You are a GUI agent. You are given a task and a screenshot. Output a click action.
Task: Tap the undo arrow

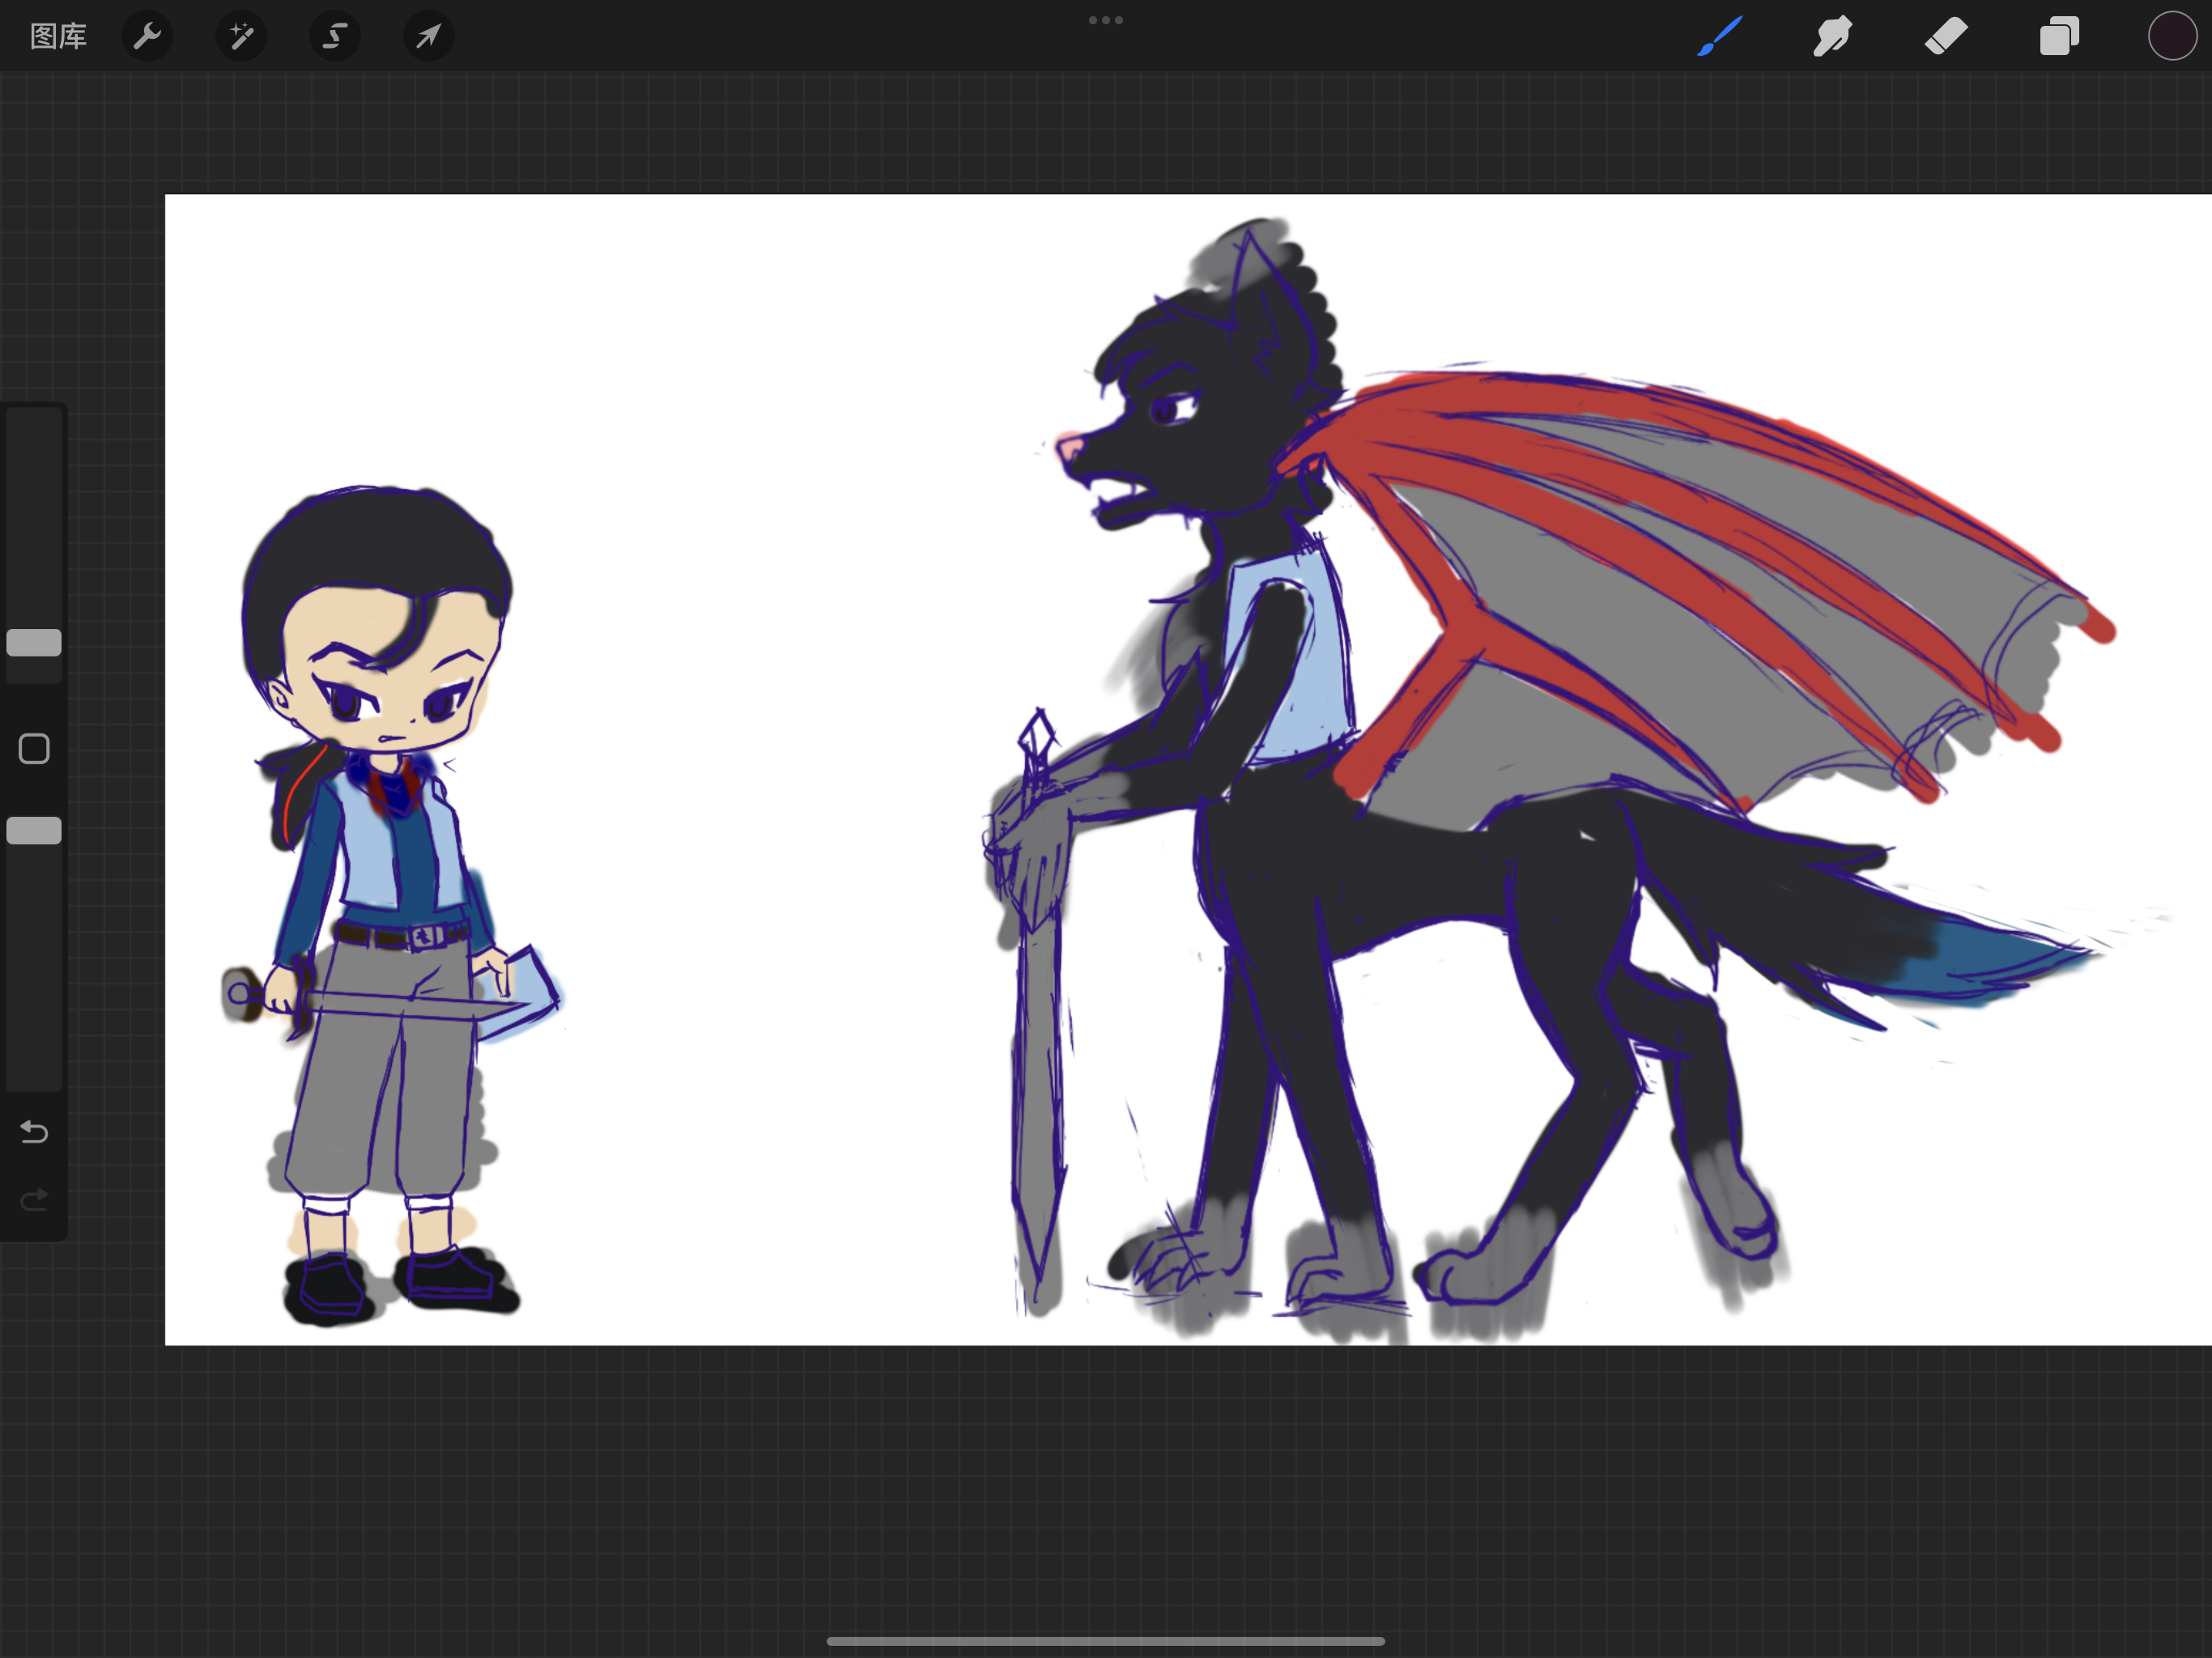34,1131
